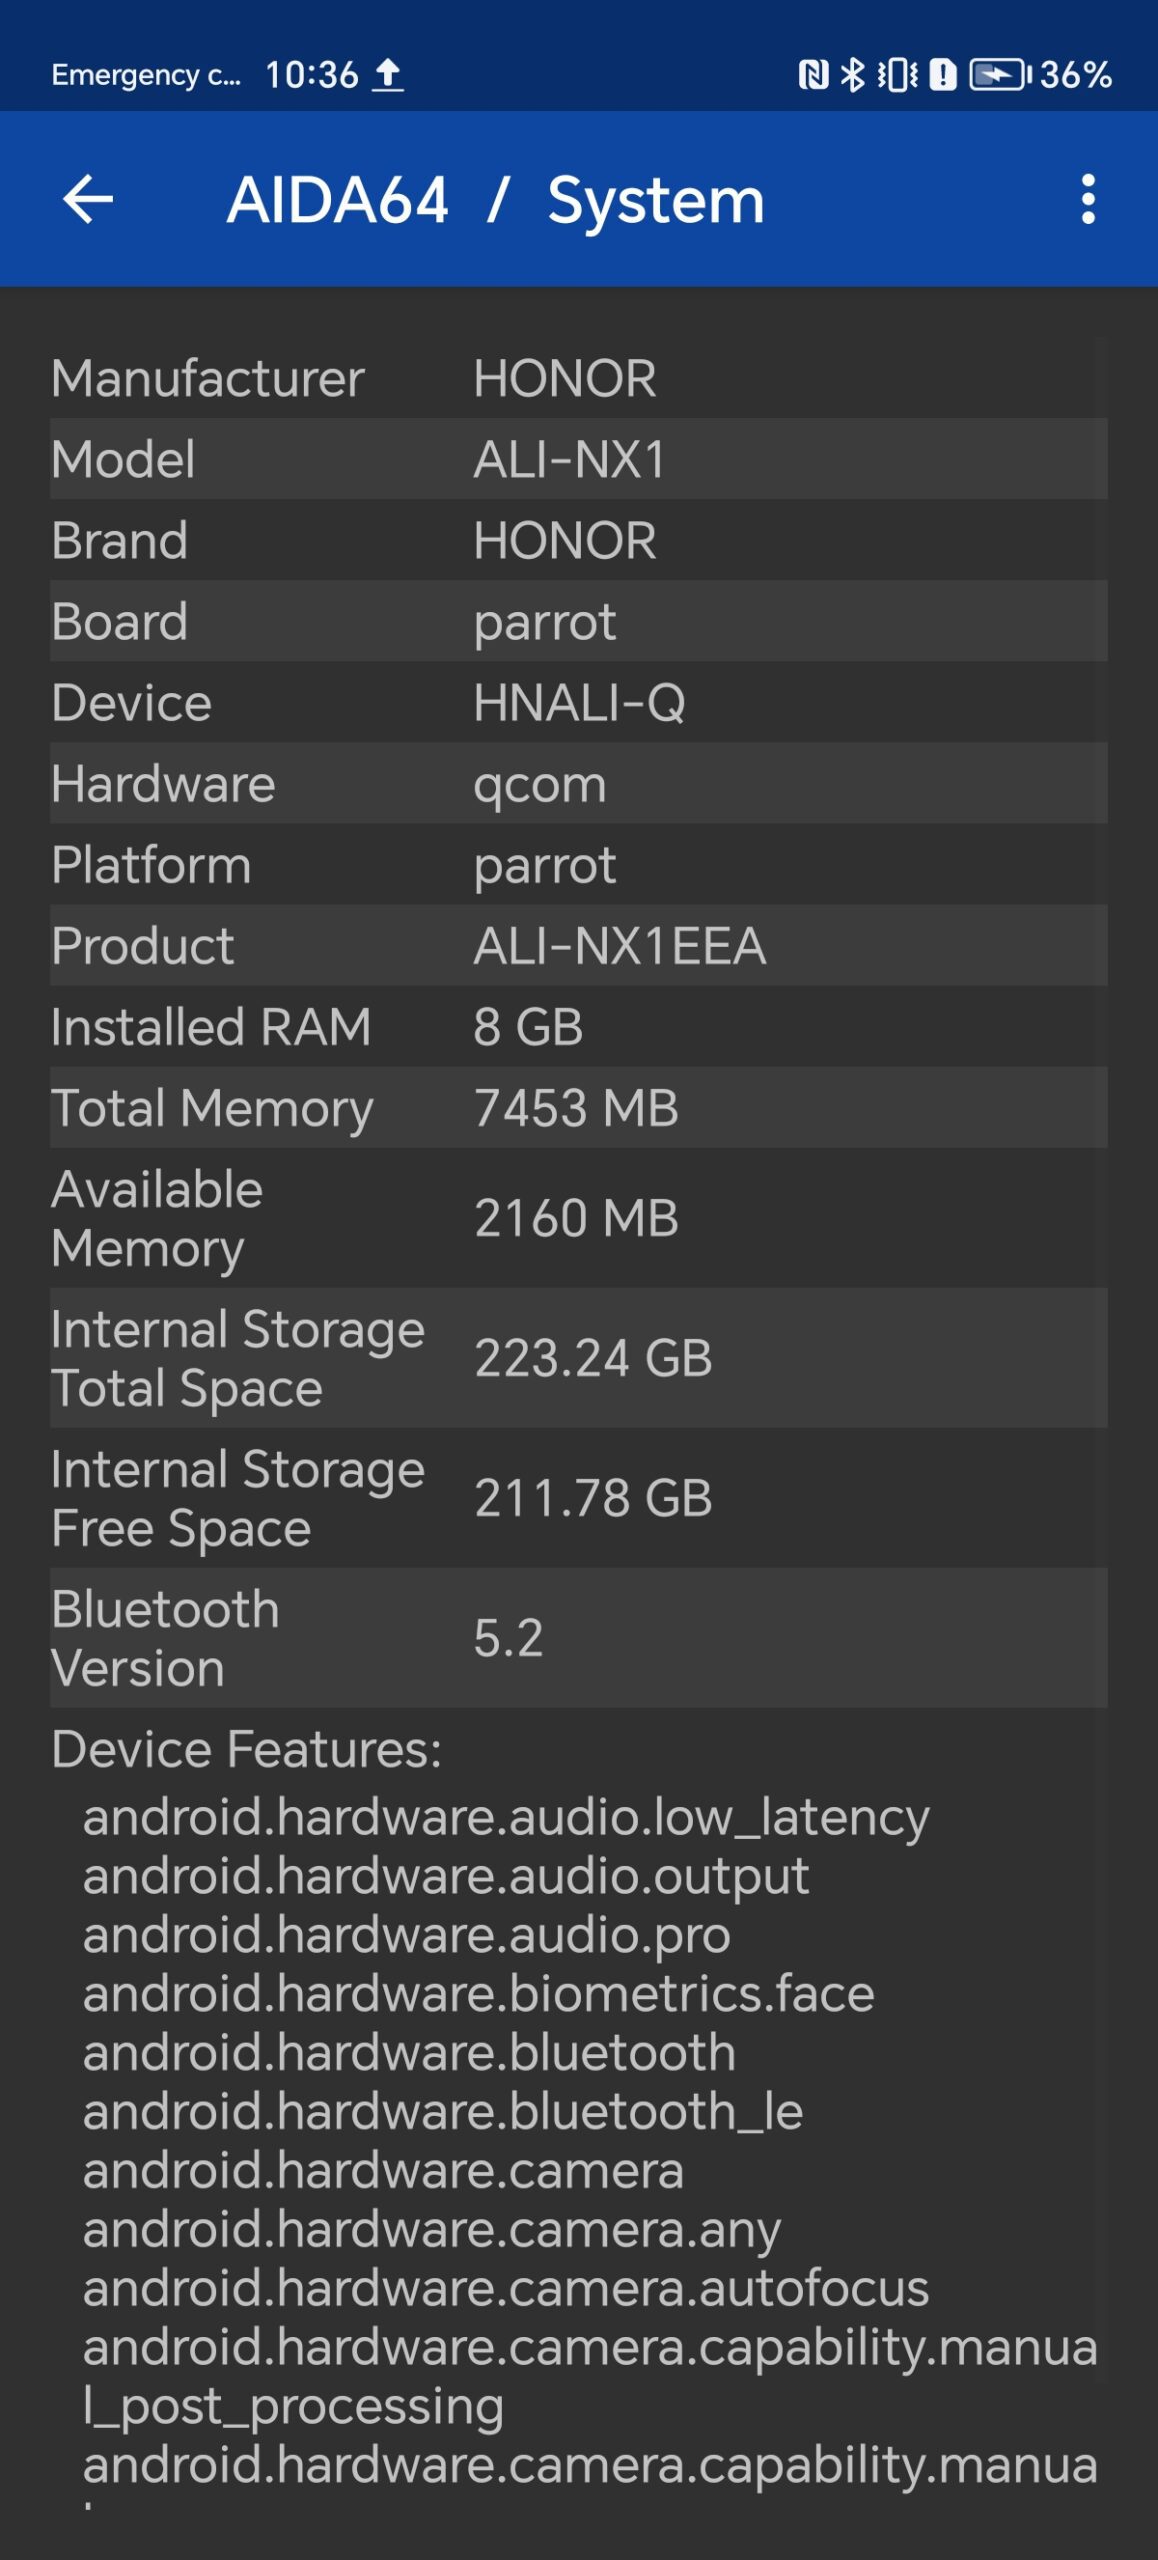Tap the Board parrot row
1158x2560 pixels.
pyautogui.click(x=578, y=621)
